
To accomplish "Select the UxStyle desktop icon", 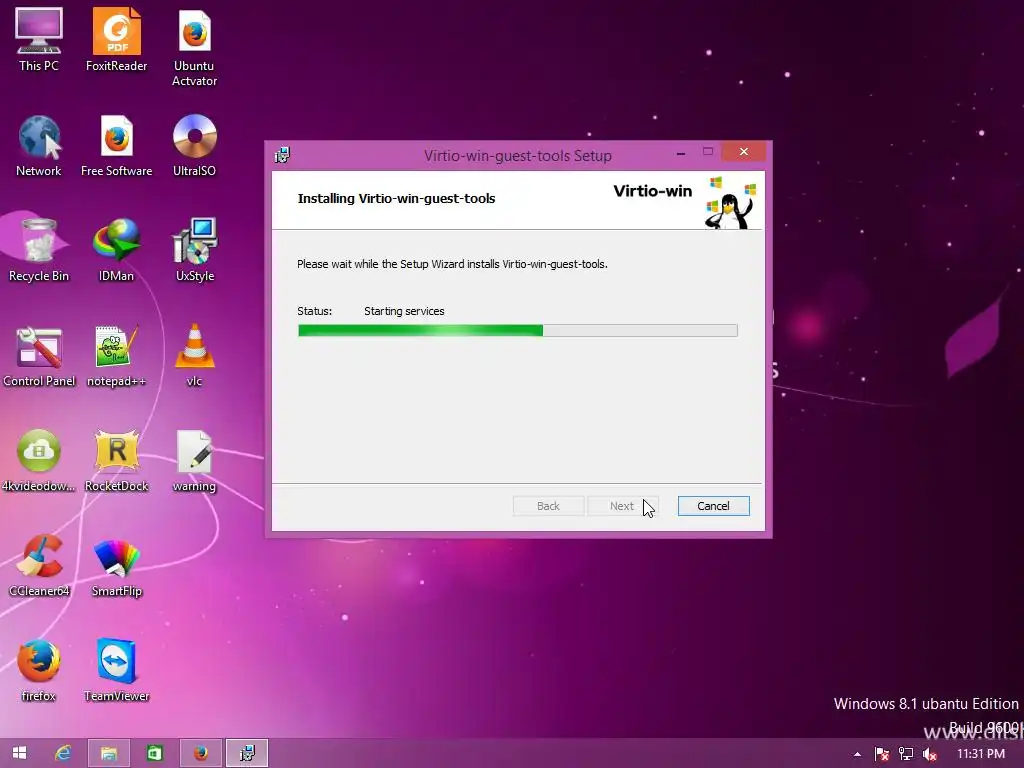I will (x=194, y=250).
